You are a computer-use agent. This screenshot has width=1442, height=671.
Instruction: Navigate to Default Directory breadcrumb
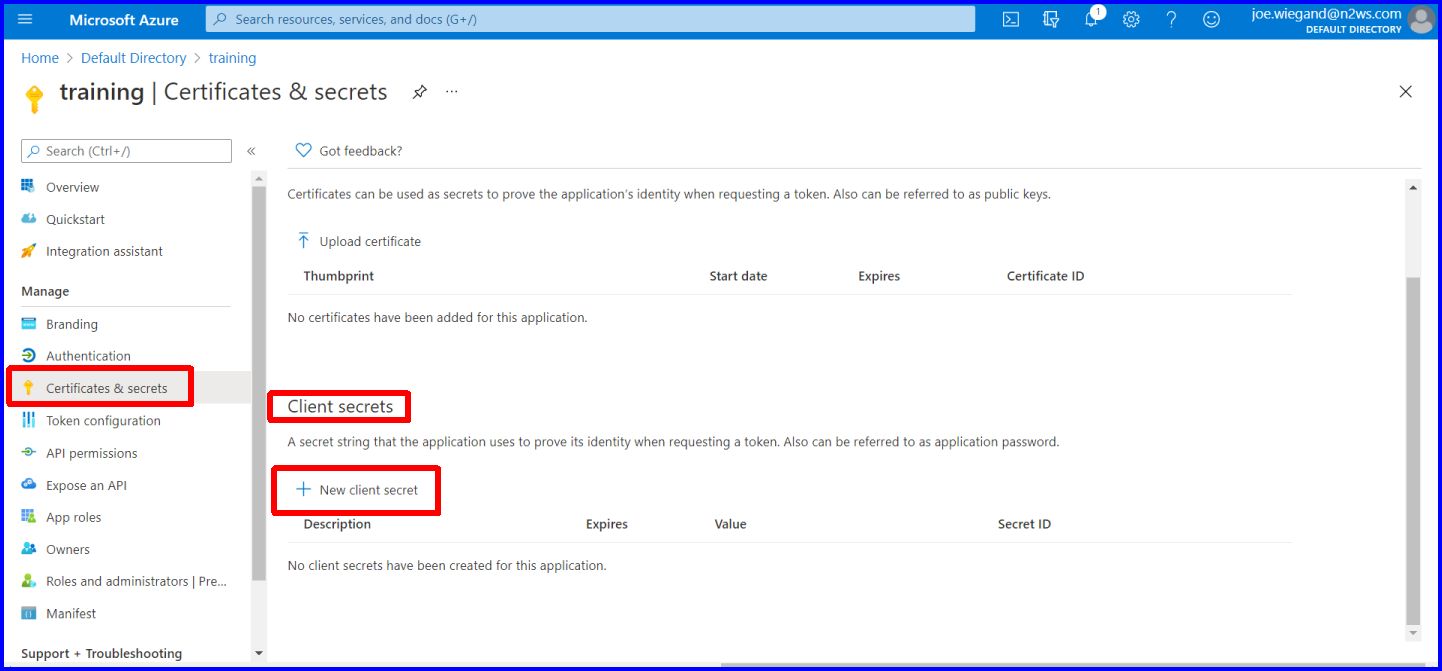coord(133,58)
